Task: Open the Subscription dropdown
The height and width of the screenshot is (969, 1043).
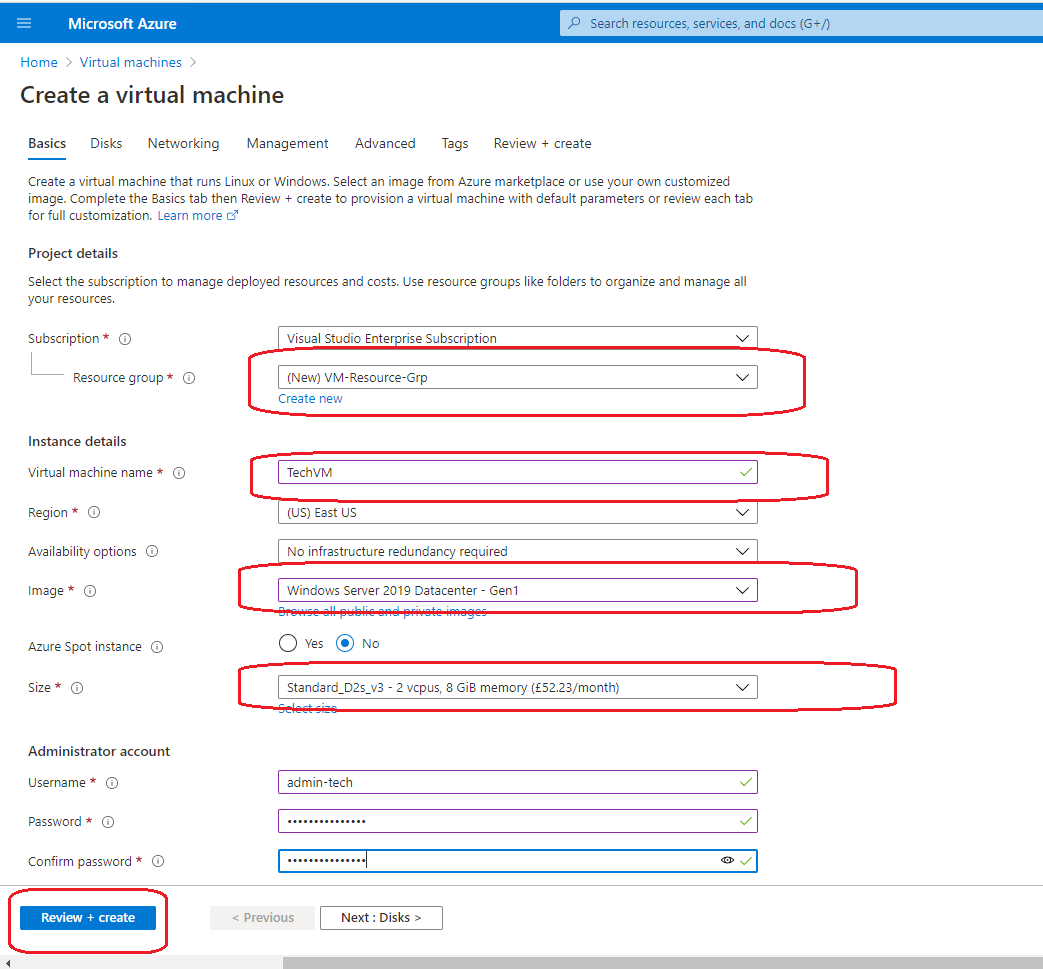Action: (518, 338)
